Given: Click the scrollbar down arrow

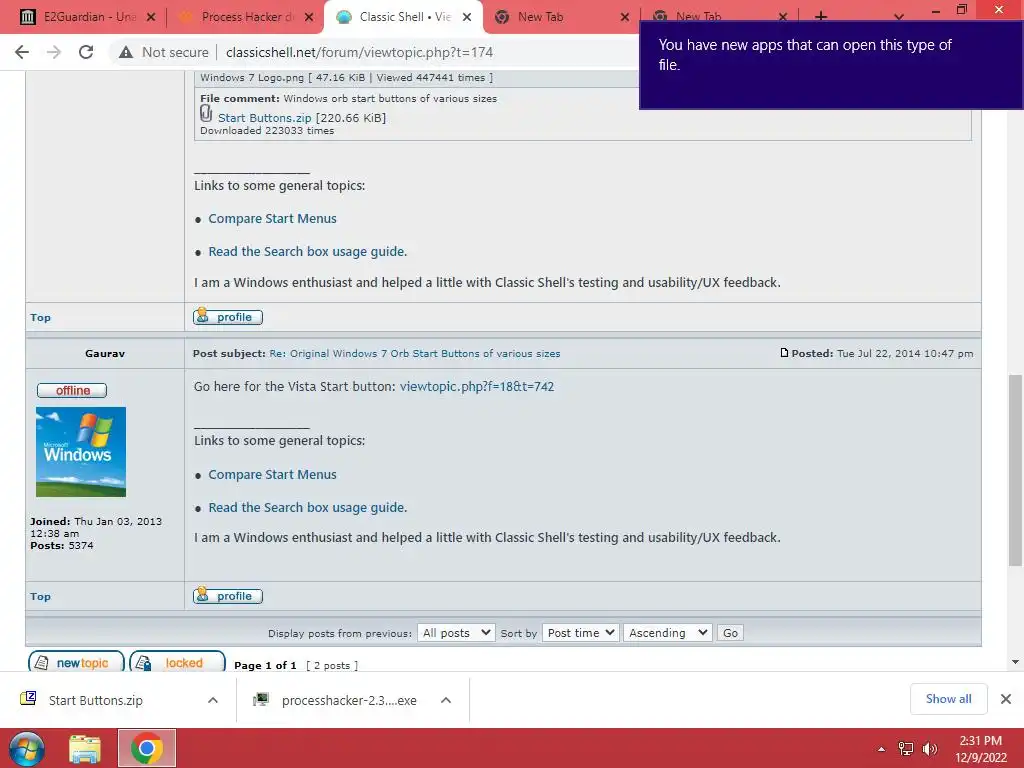Looking at the screenshot, I should click(x=1016, y=662).
